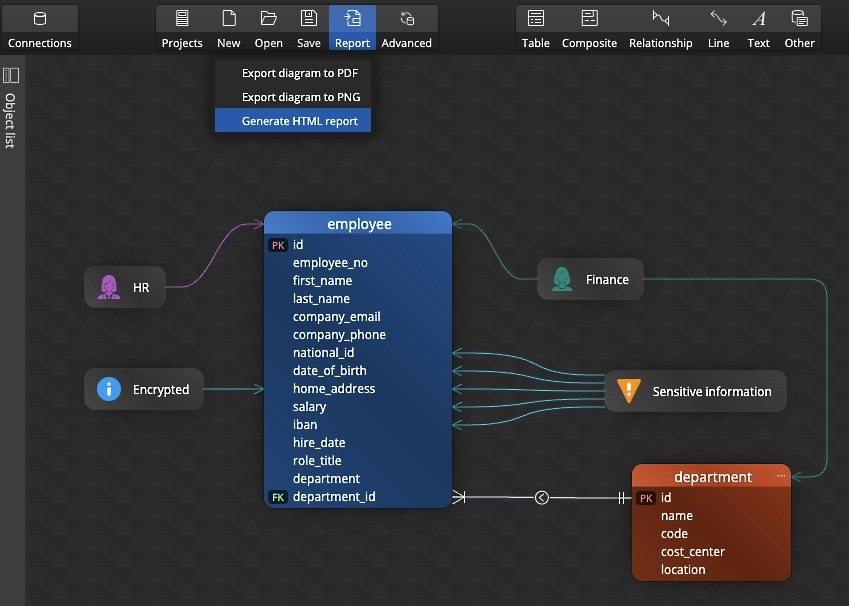Click the Report toolbar button
This screenshot has height=606, width=849.
click(x=352, y=28)
